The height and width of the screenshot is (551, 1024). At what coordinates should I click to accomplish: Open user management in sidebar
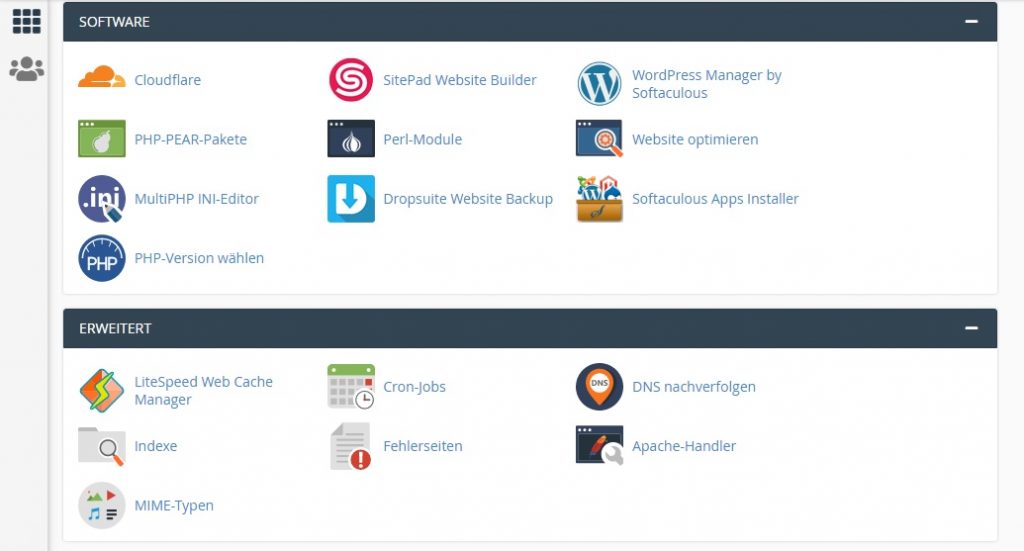tap(26, 69)
